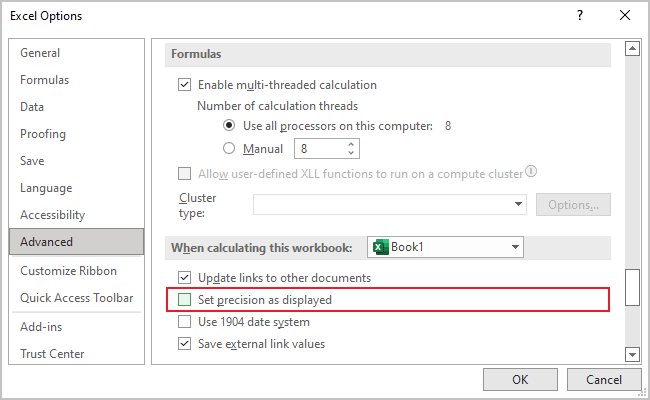Click the OK button
The image size is (650, 400).
tap(520, 380)
